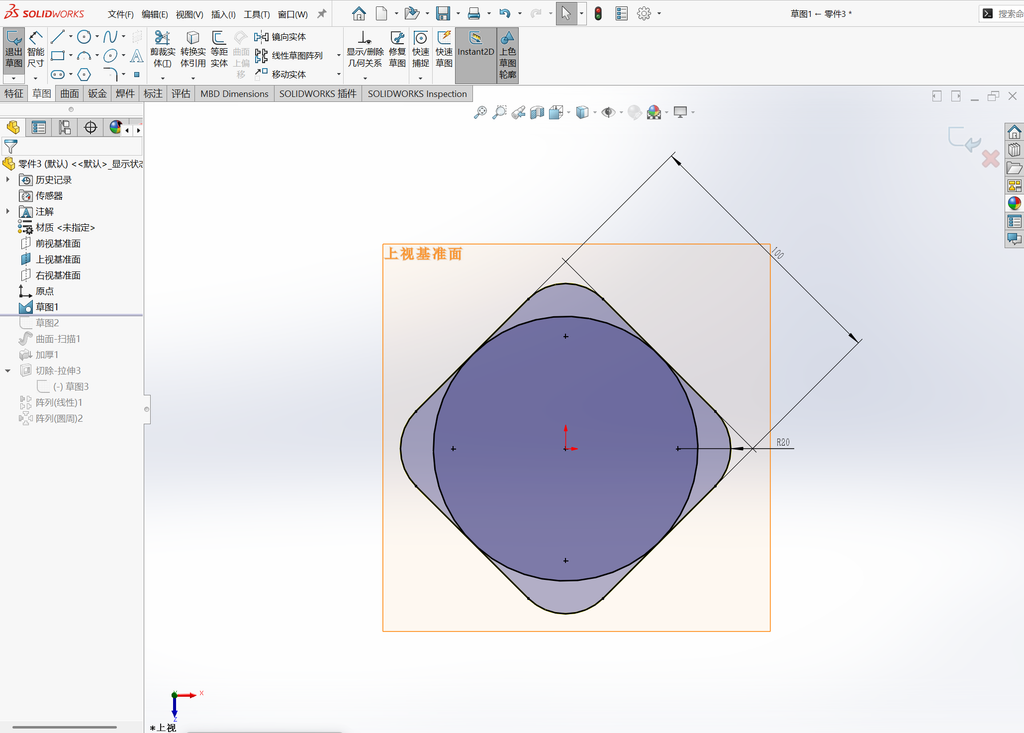The width and height of the screenshot is (1024, 733).
Task: Toggle Hide/Show Items eye icon
Action: click(608, 112)
